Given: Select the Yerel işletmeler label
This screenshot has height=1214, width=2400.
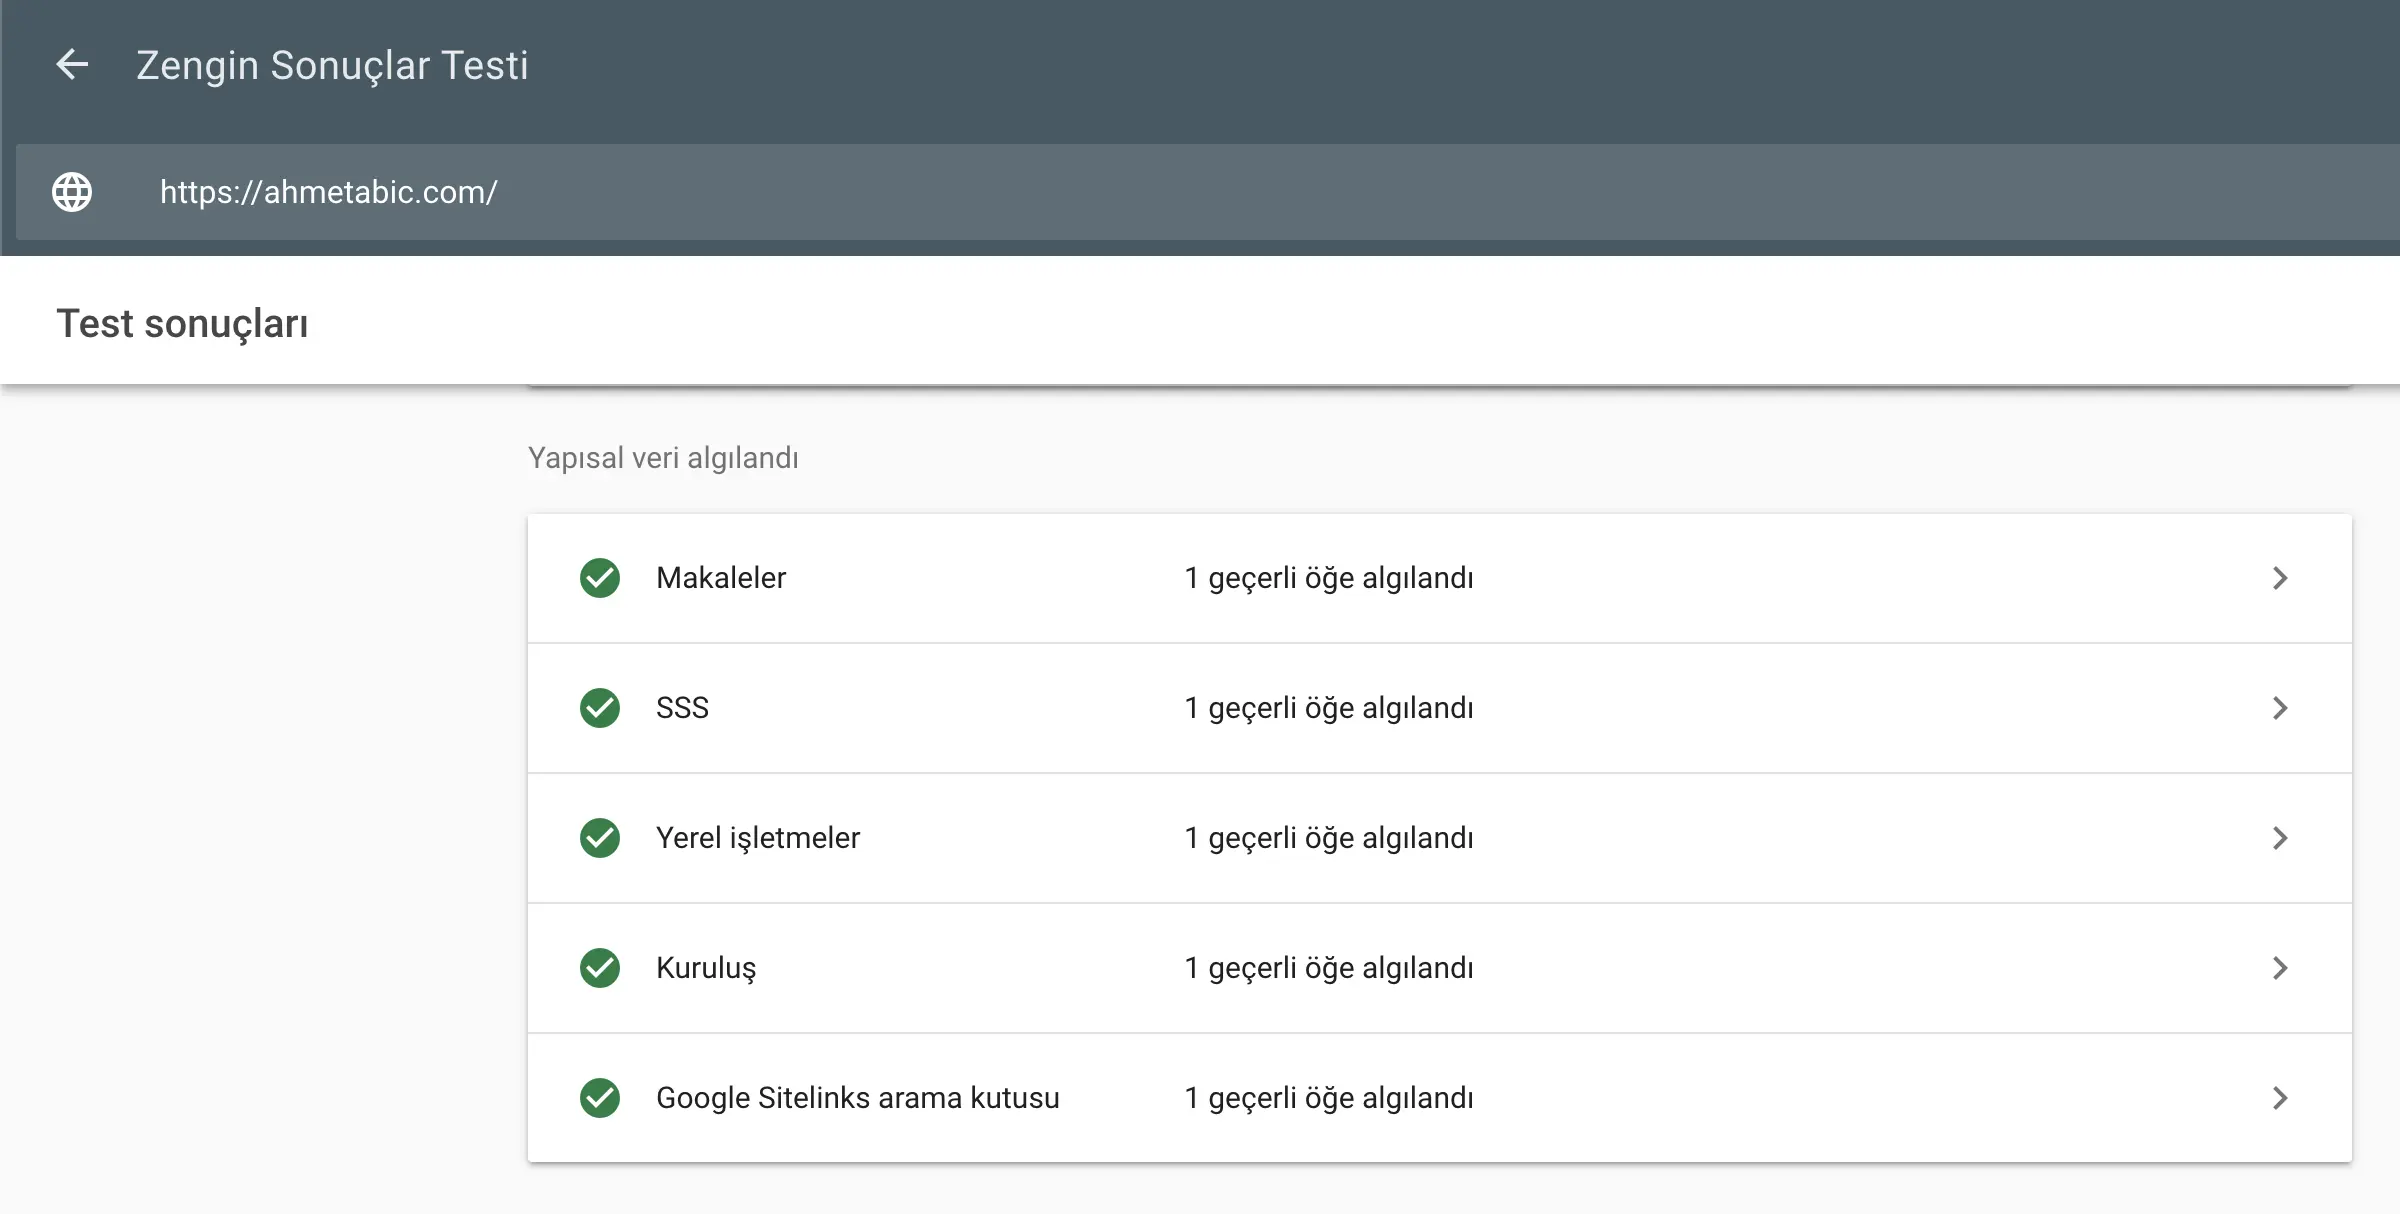Looking at the screenshot, I should click(758, 838).
